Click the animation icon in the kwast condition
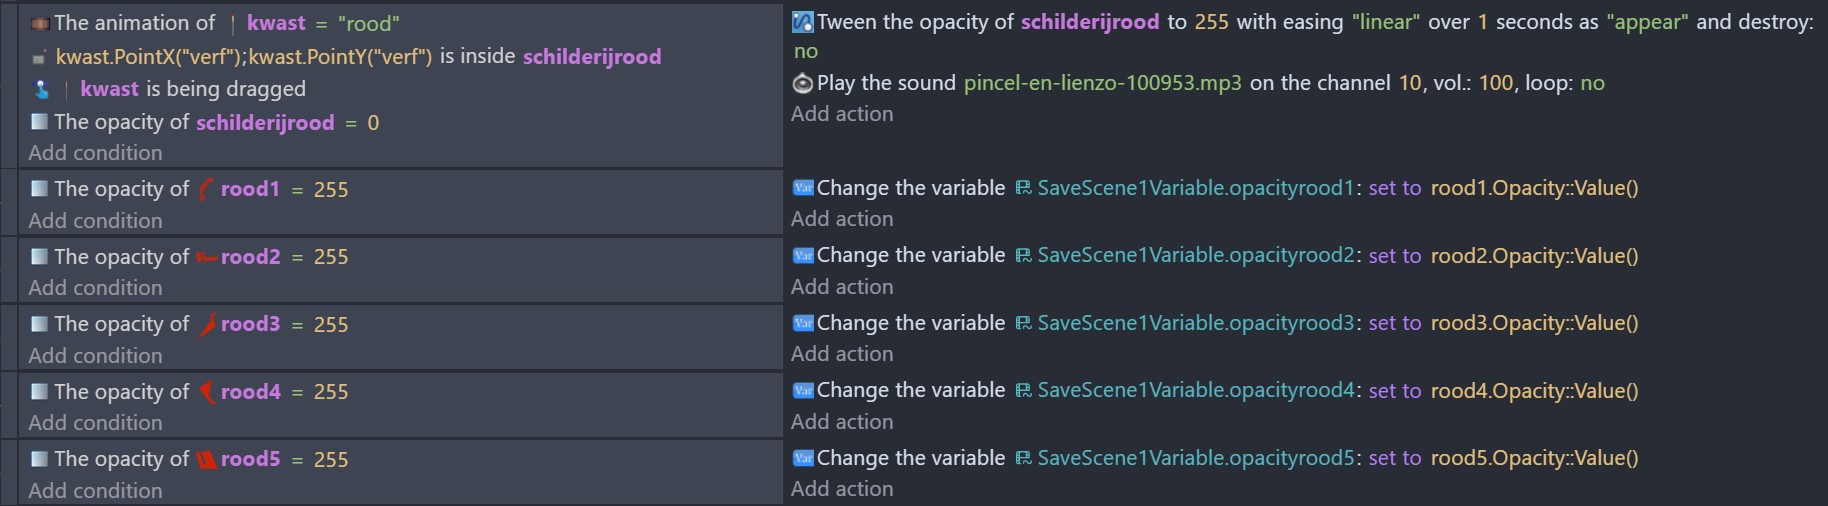 pyautogui.click(x=40, y=23)
